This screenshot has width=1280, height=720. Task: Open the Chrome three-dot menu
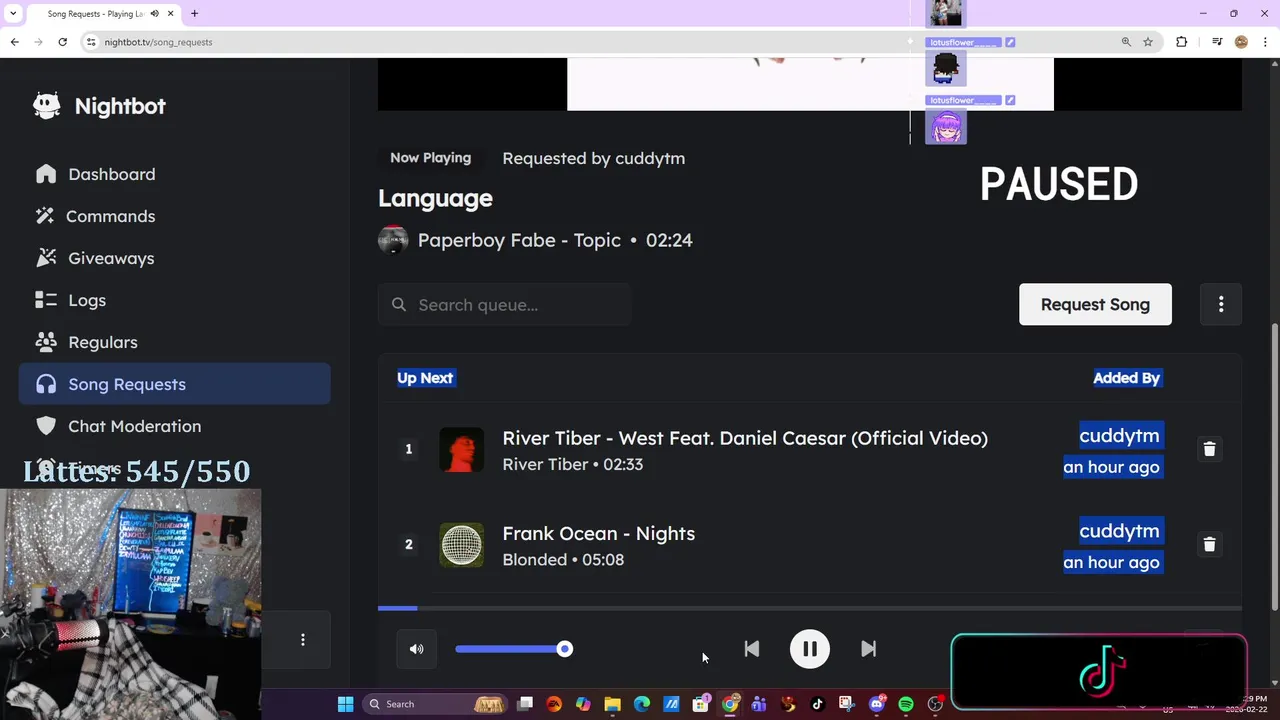pyautogui.click(x=1265, y=42)
